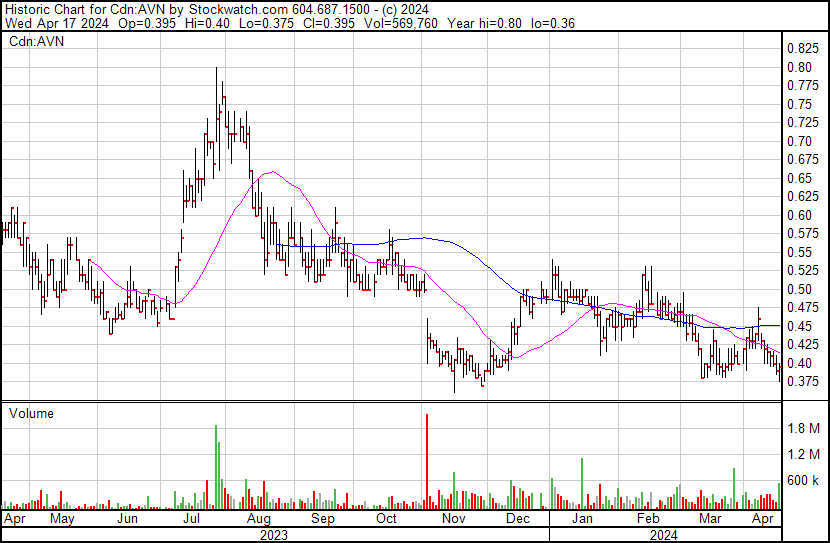Select the Nov month marker

pos(453,520)
